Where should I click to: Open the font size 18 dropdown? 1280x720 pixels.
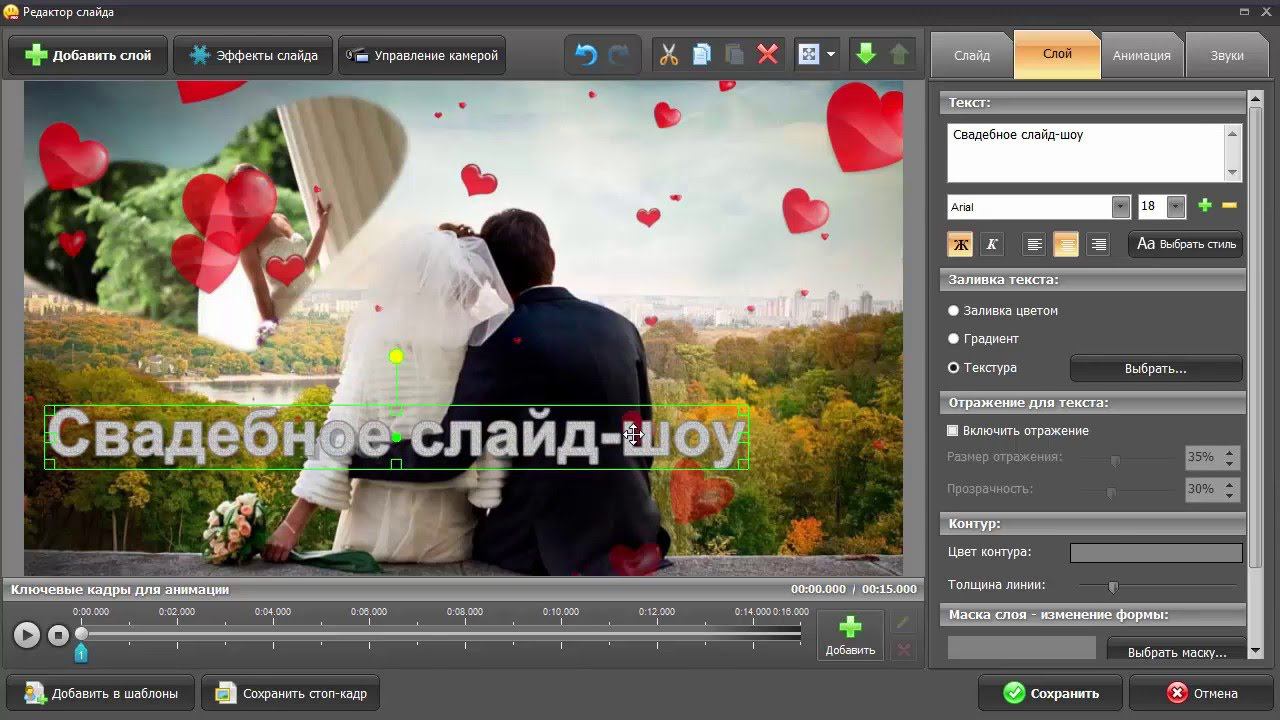click(1176, 207)
